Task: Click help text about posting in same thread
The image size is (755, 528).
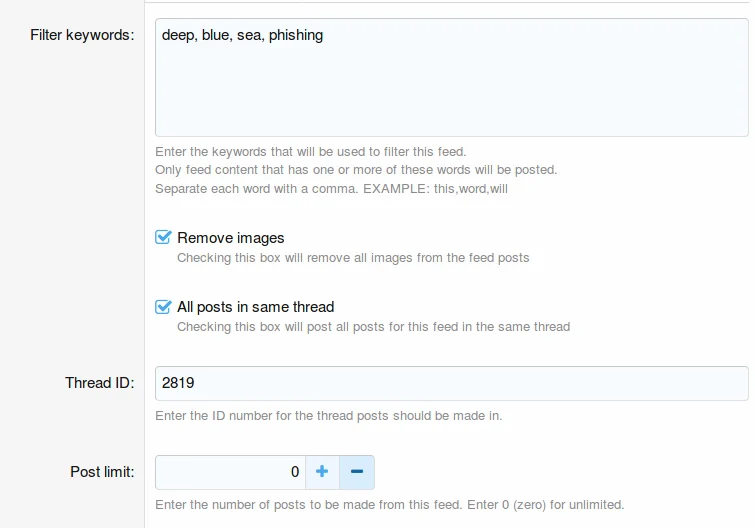Action: pyautogui.click(x=374, y=327)
